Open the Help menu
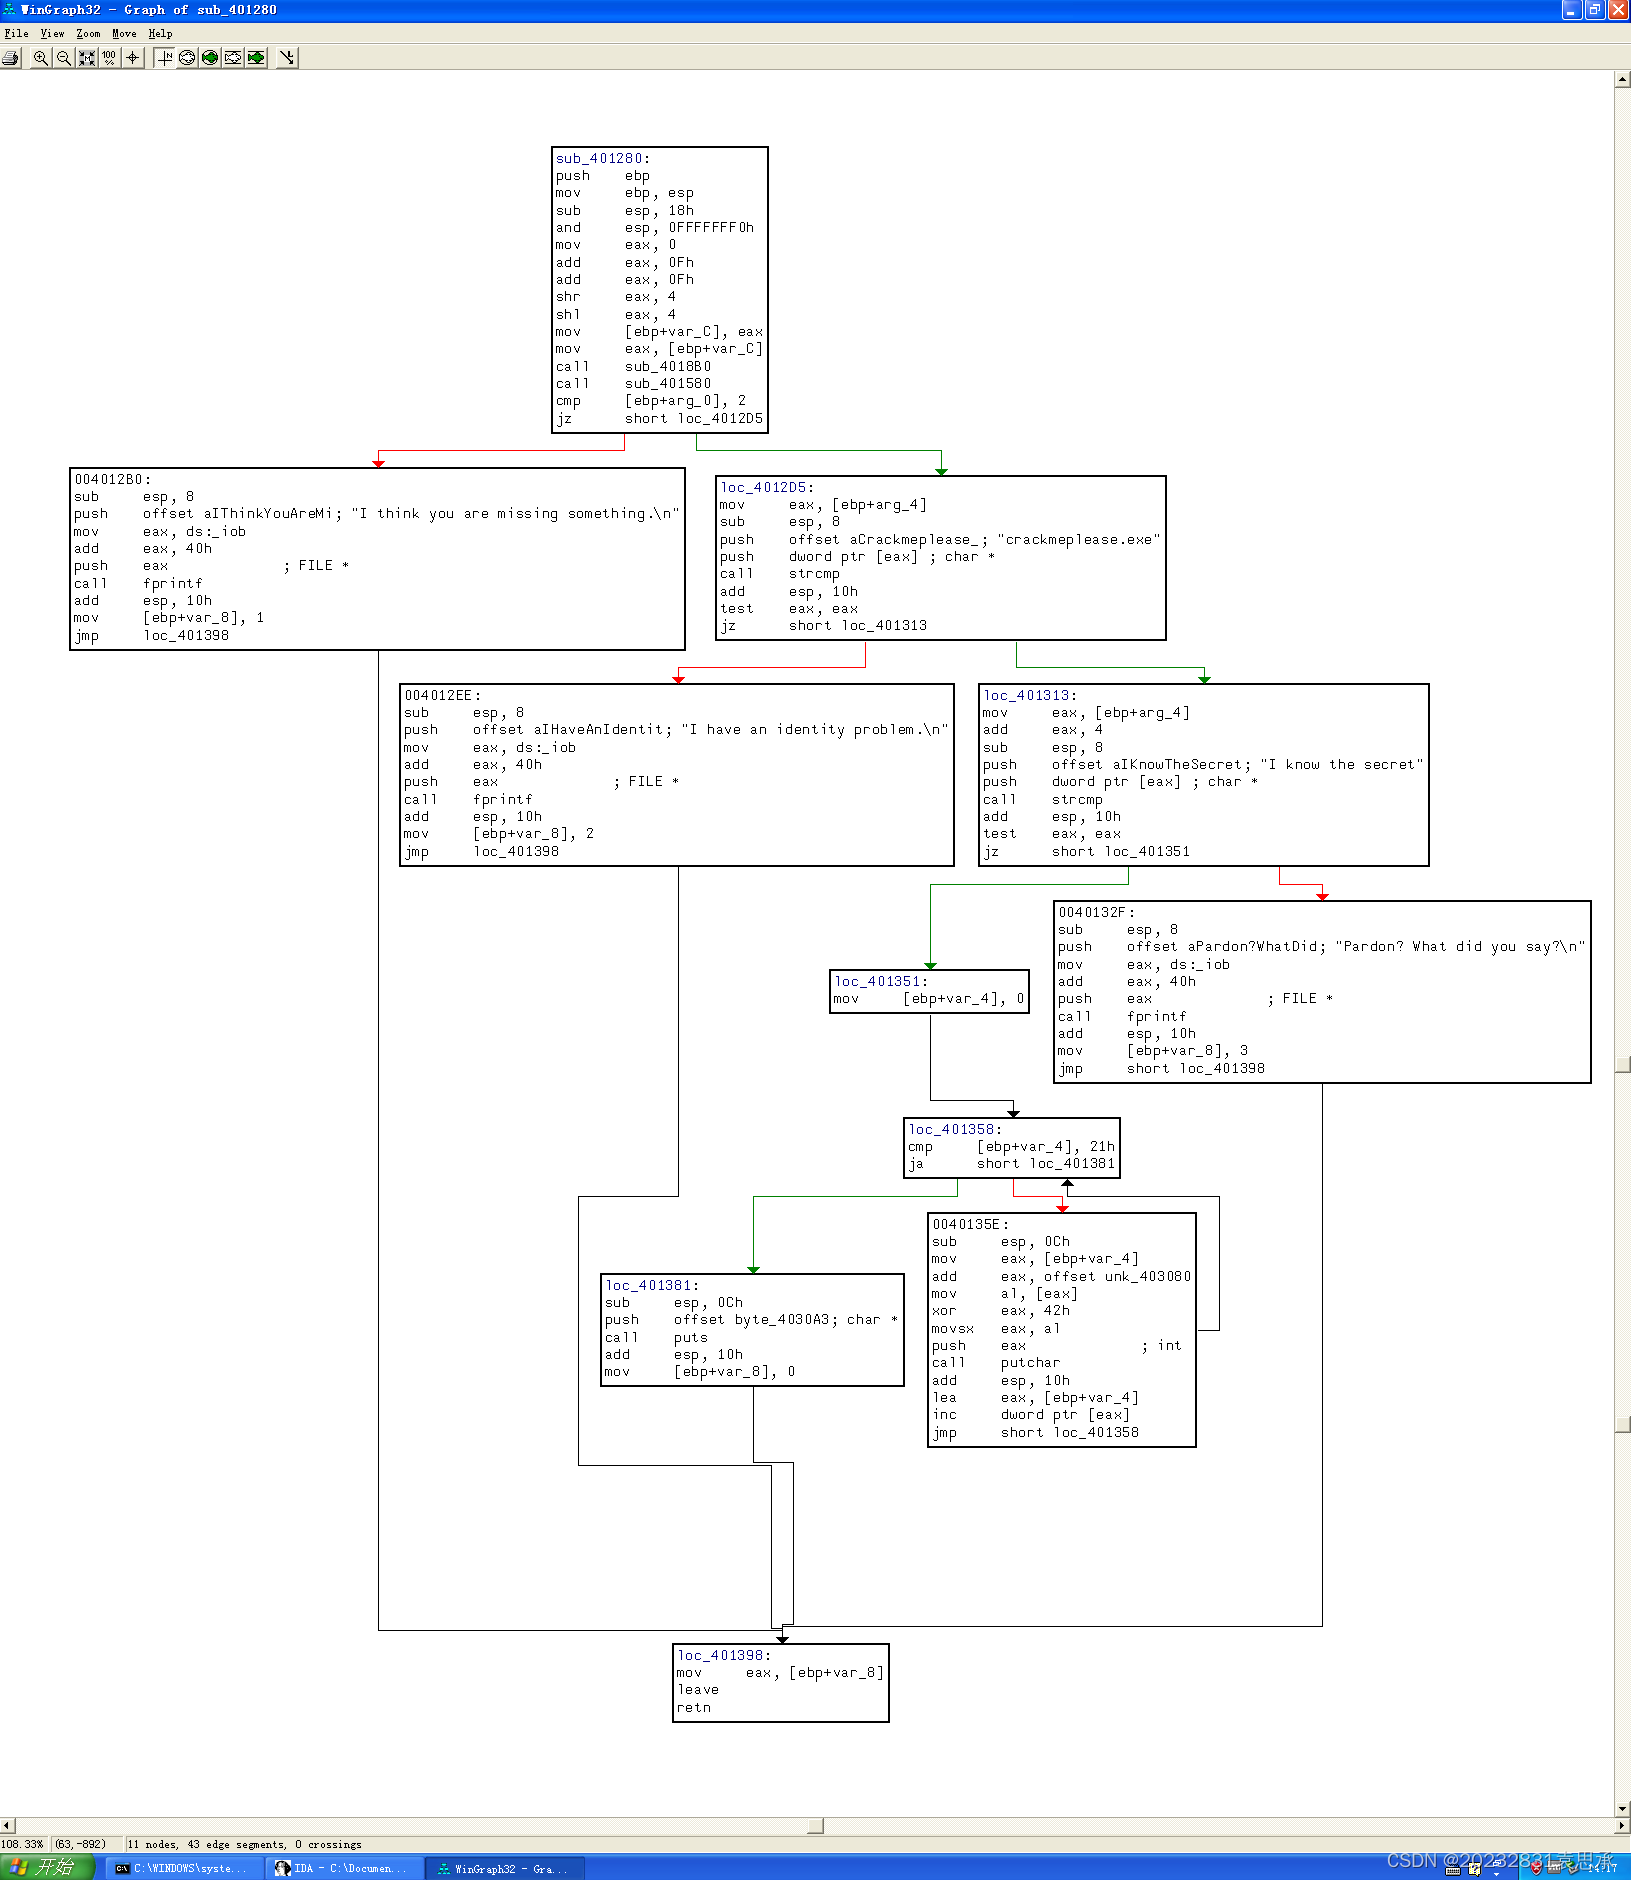This screenshot has height=1880, width=1631. click(x=160, y=34)
